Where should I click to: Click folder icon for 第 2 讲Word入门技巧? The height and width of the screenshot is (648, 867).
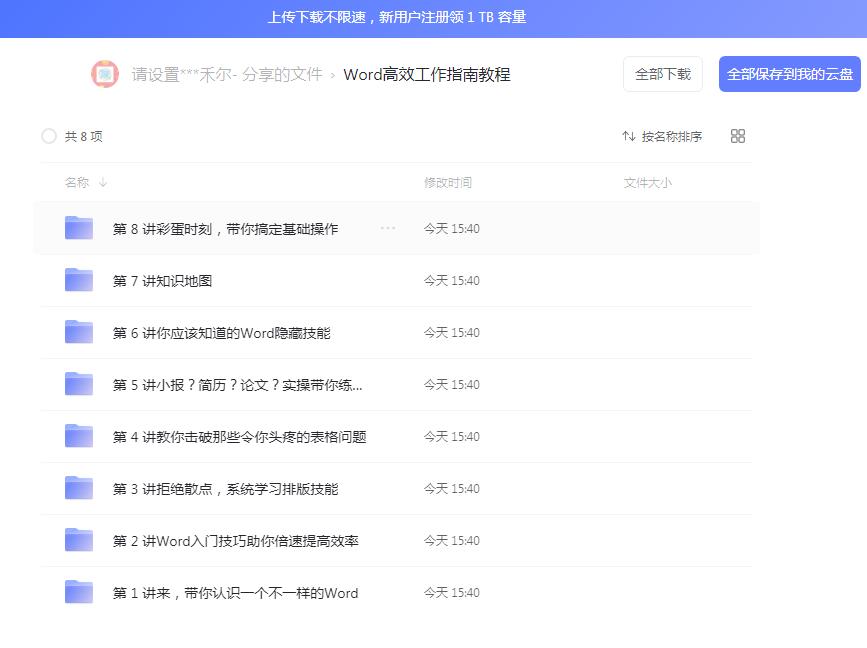(x=79, y=540)
